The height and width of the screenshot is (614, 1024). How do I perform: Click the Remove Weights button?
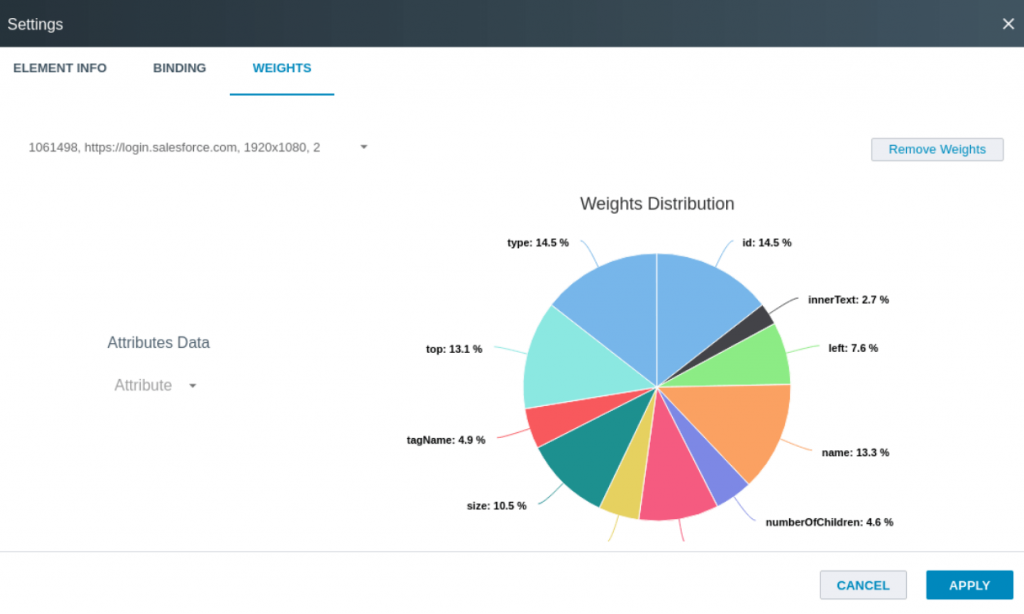[x=937, y=150]
